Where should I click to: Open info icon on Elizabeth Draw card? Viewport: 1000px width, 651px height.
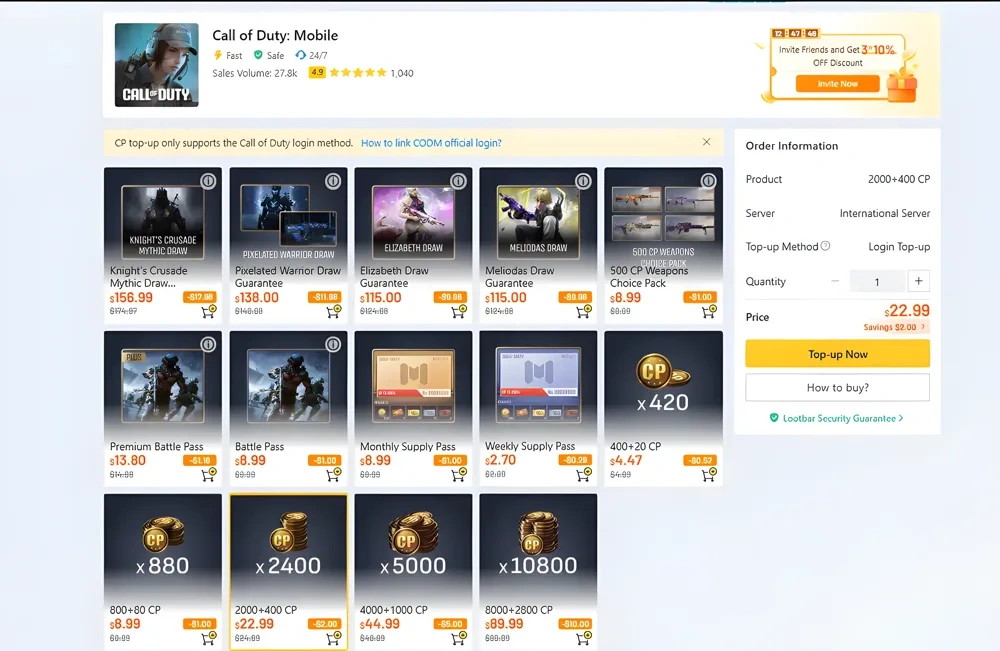point(458,181)
